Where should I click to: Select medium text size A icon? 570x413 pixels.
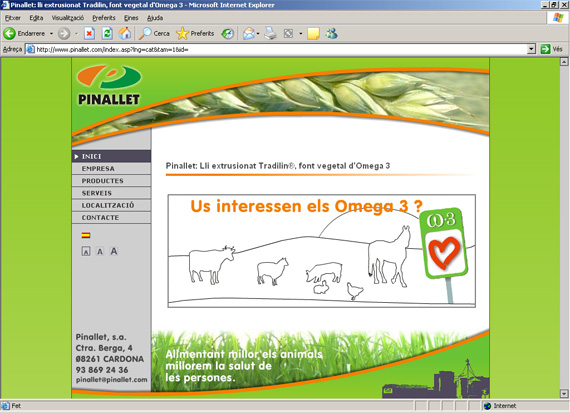point(100,251)
